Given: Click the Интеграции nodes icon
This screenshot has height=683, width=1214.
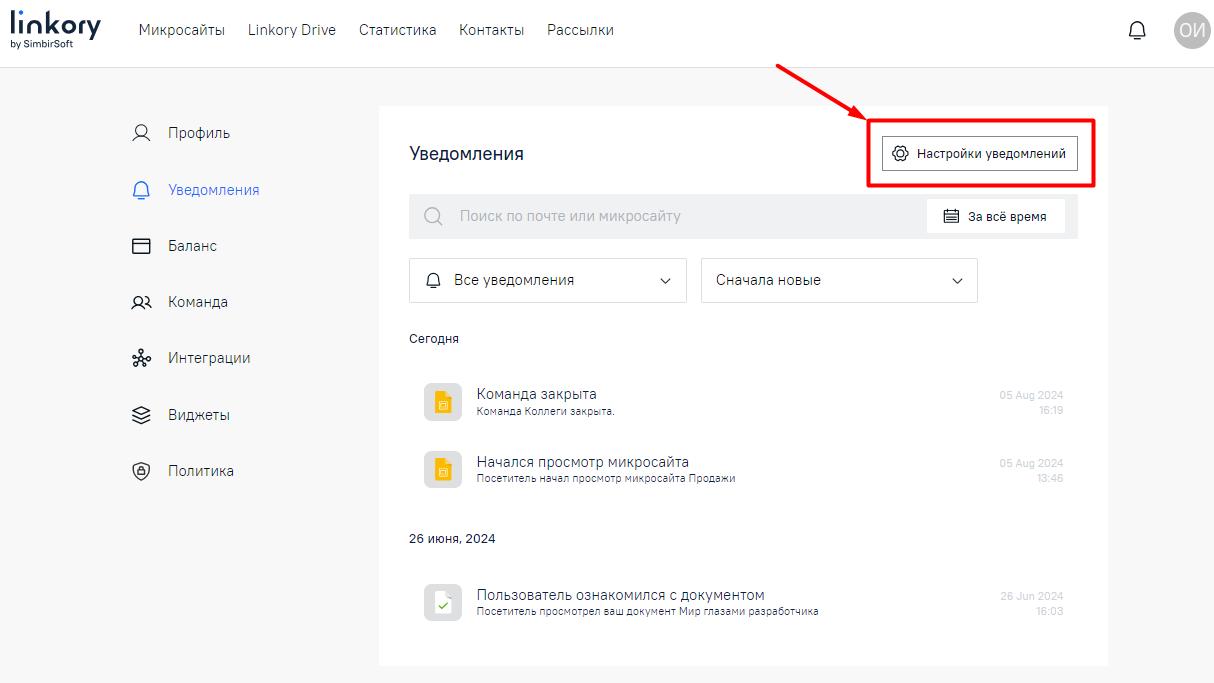Looking at the screenshot, I should point(139,357).
